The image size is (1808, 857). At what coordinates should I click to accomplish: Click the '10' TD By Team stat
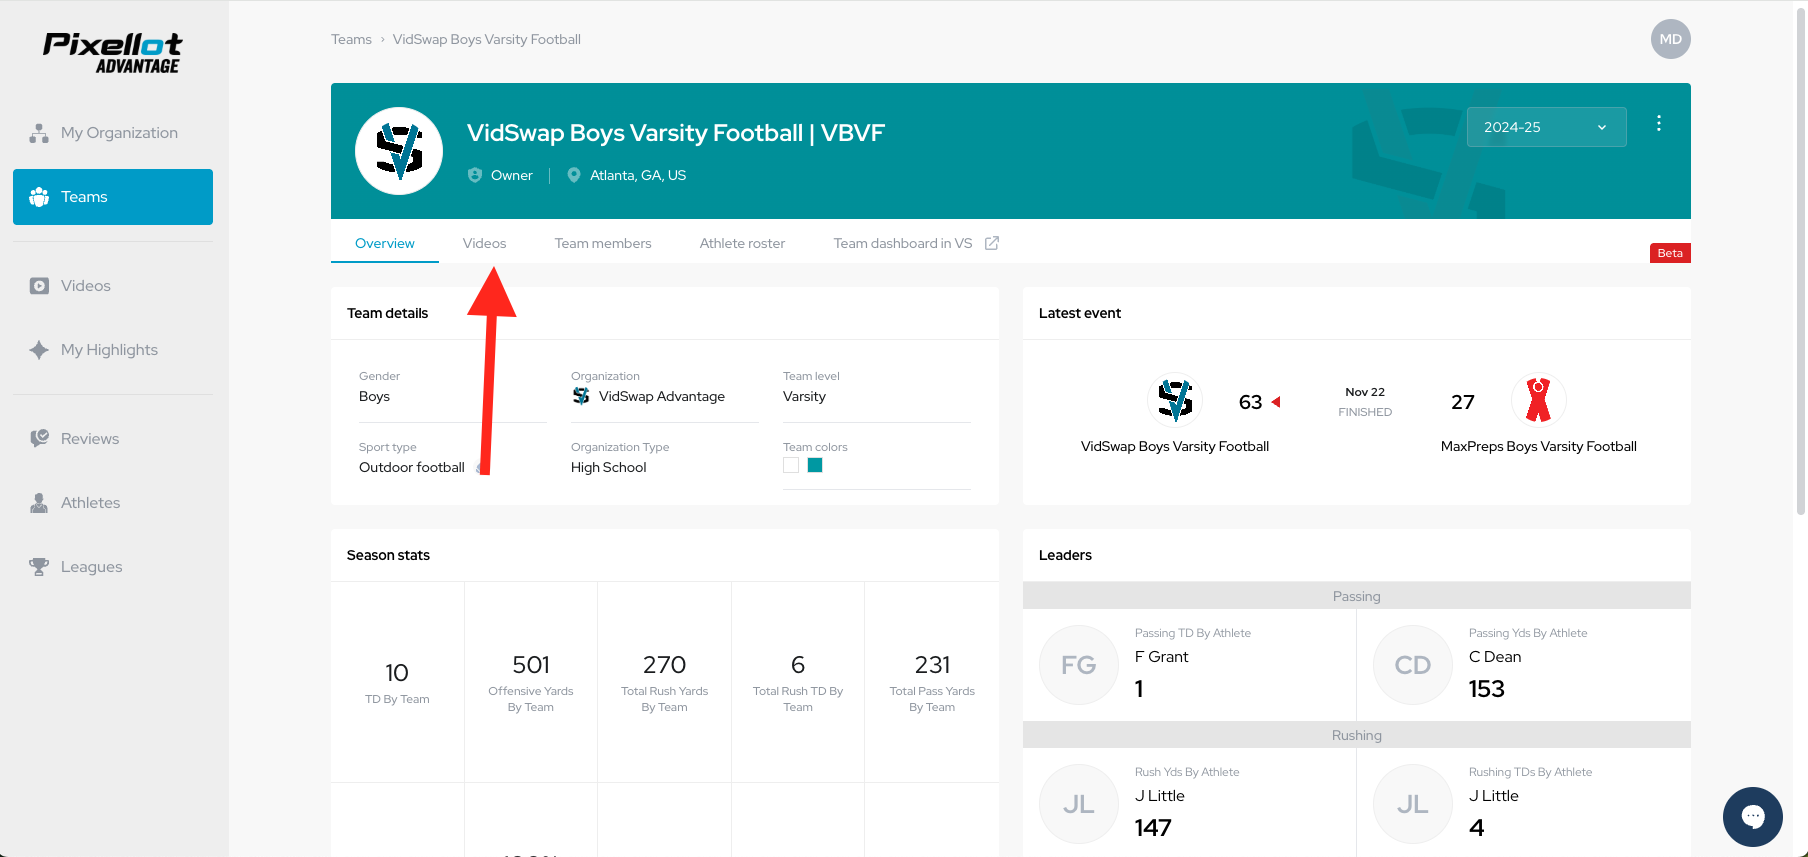(x=397, y=673)
